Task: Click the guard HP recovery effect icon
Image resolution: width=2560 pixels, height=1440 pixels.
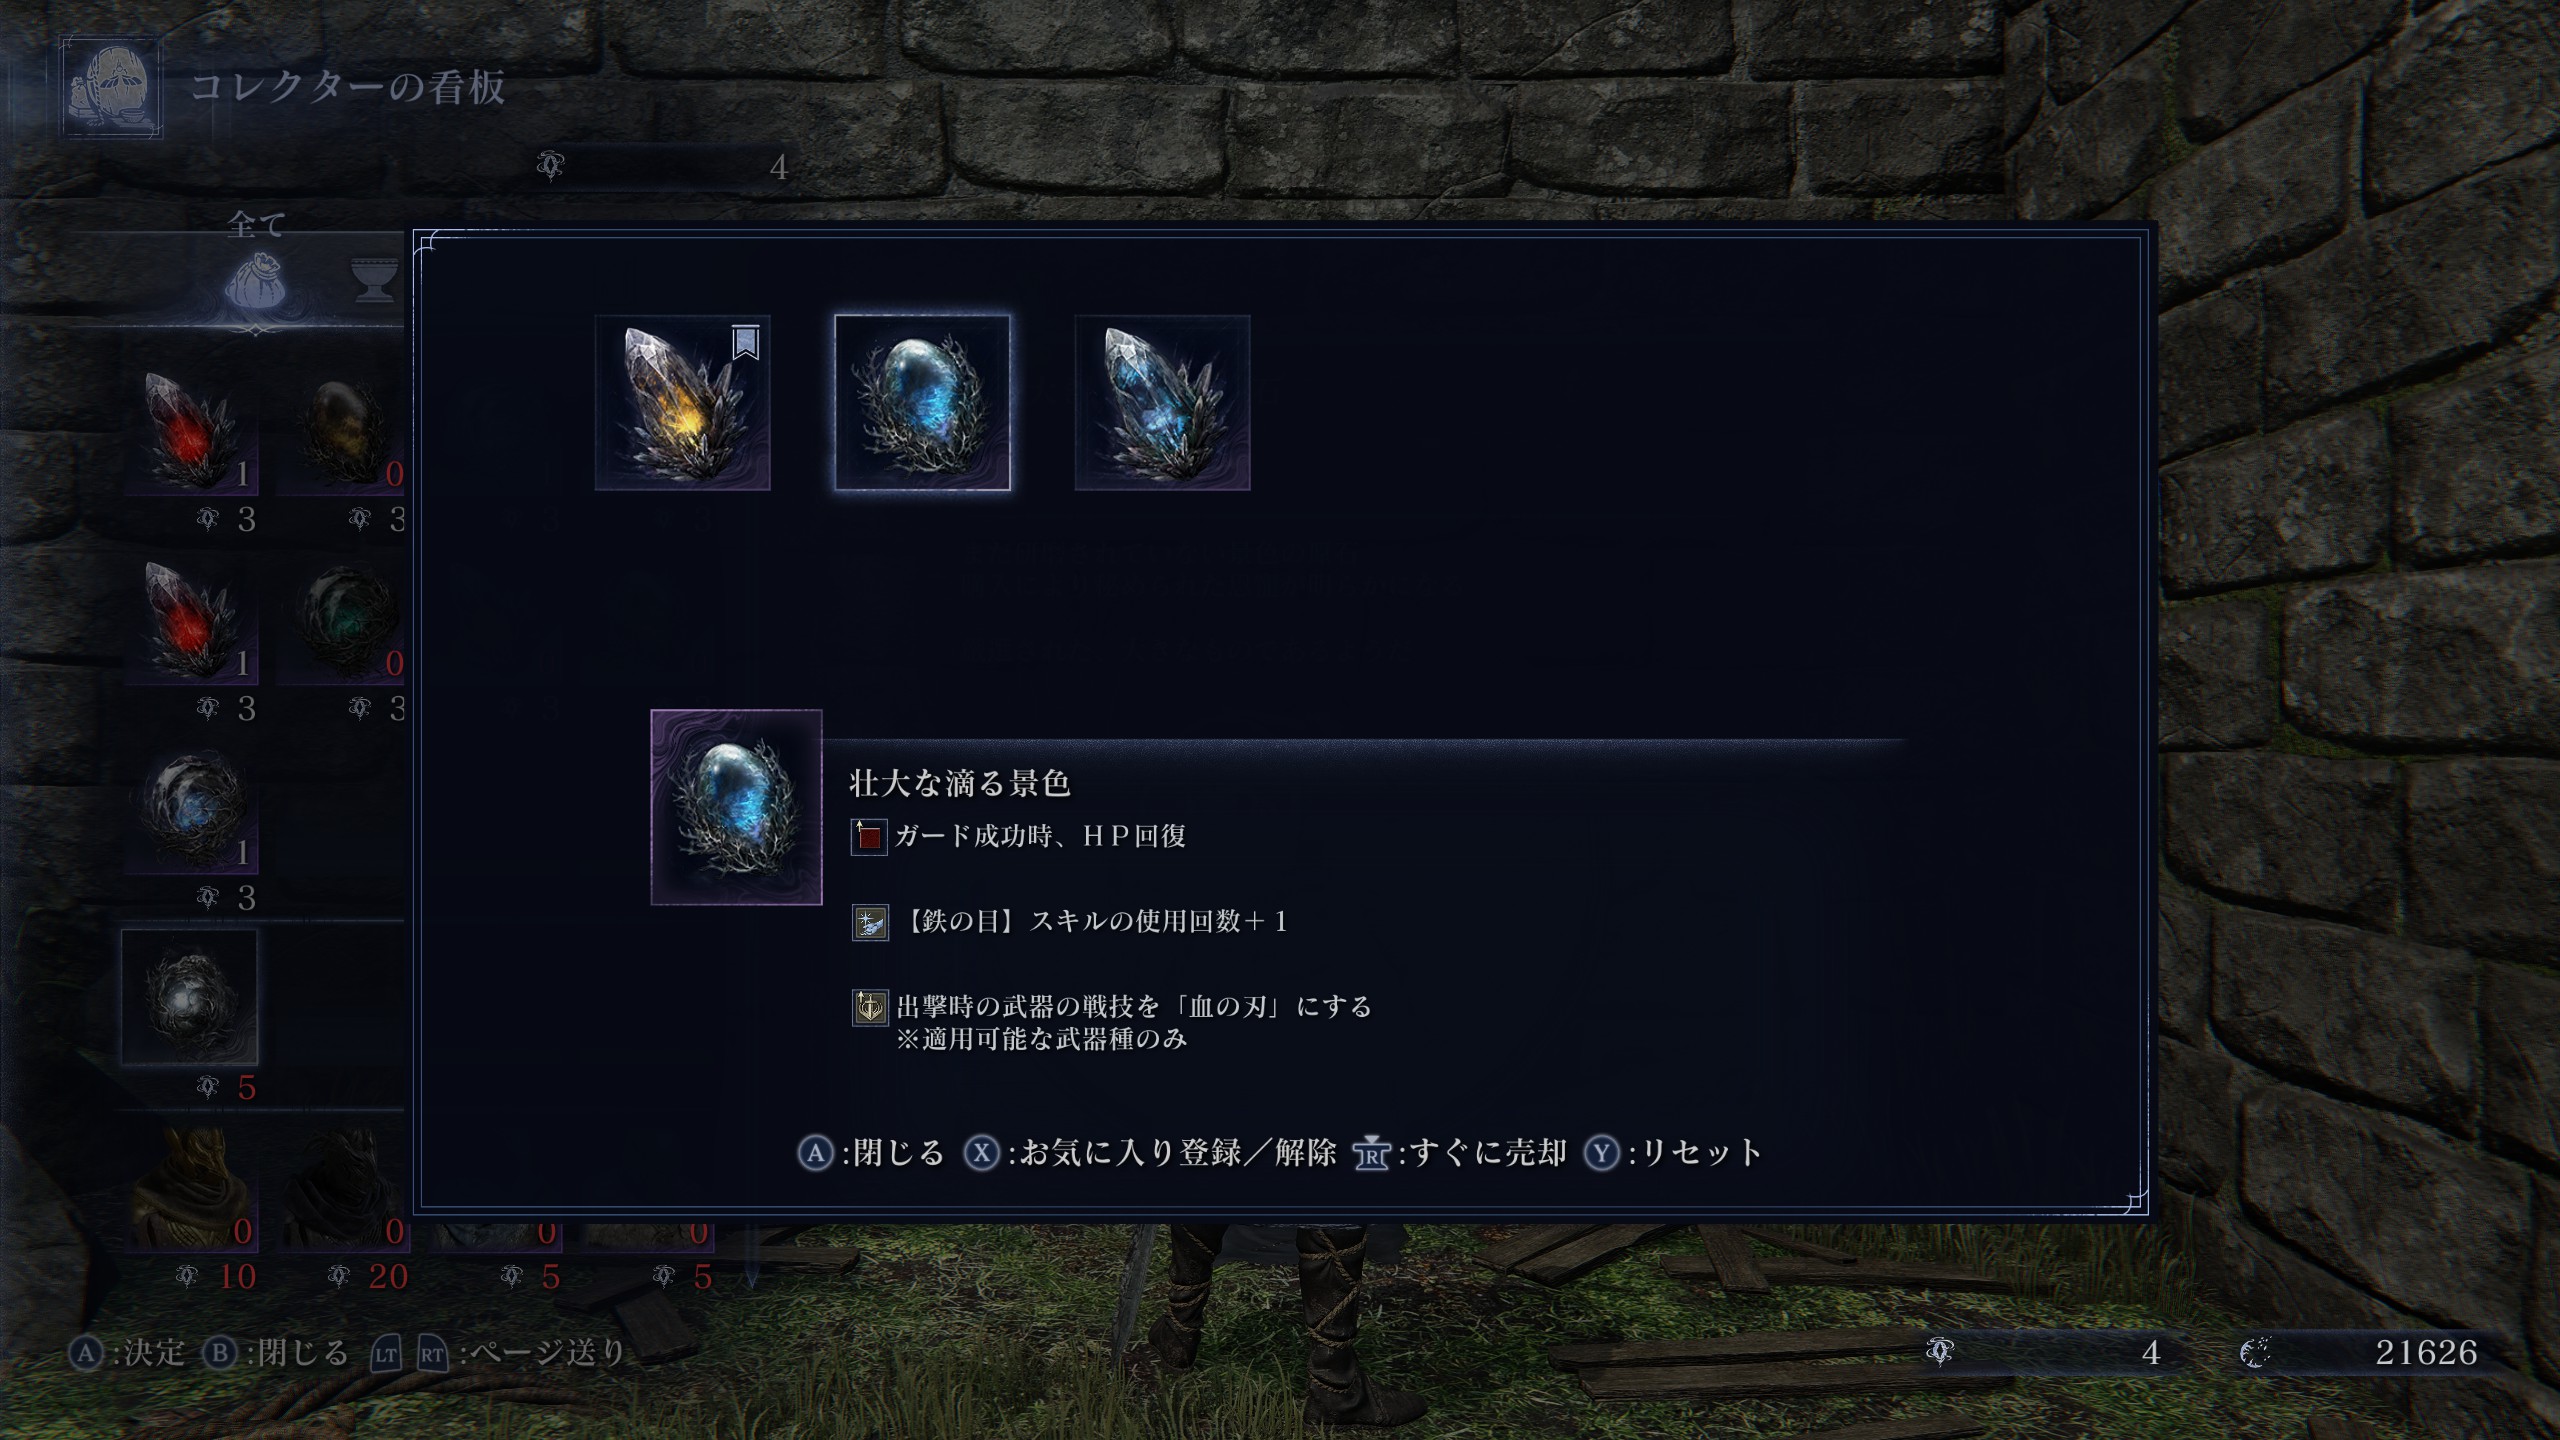Action: [869, 836]
